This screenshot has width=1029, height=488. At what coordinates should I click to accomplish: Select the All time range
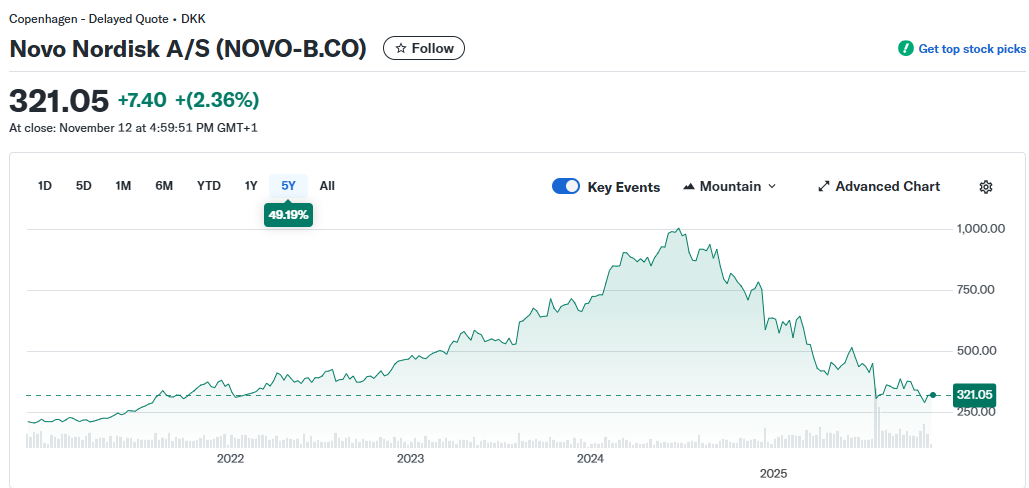click(x=327, y=186)
